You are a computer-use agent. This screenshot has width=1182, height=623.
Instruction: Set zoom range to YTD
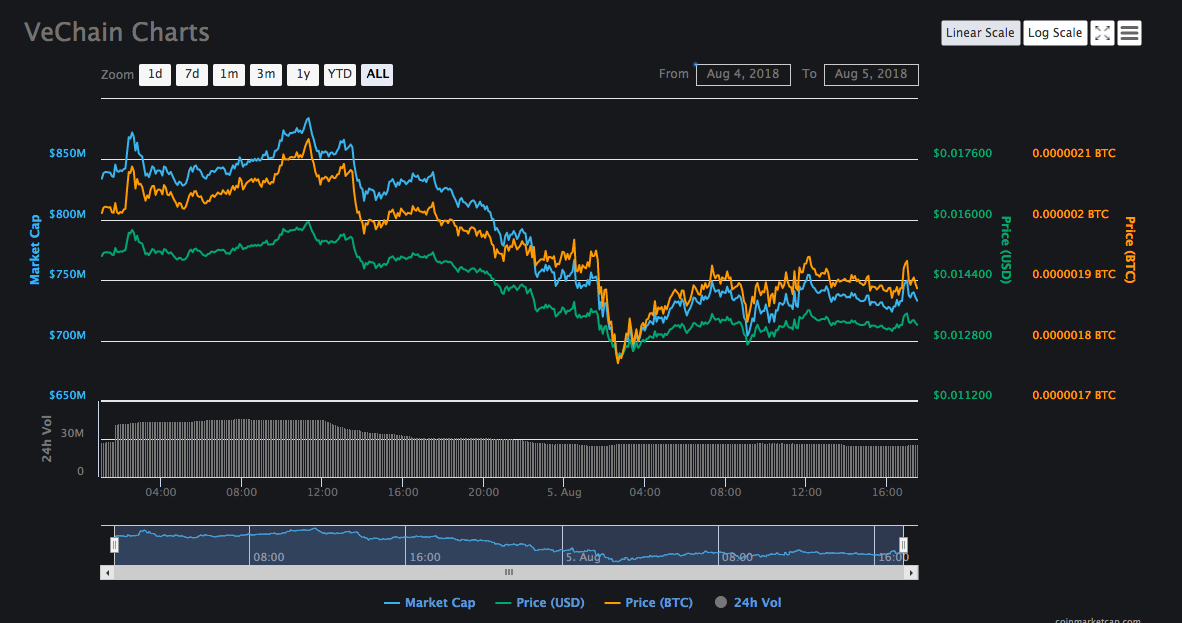339,74
